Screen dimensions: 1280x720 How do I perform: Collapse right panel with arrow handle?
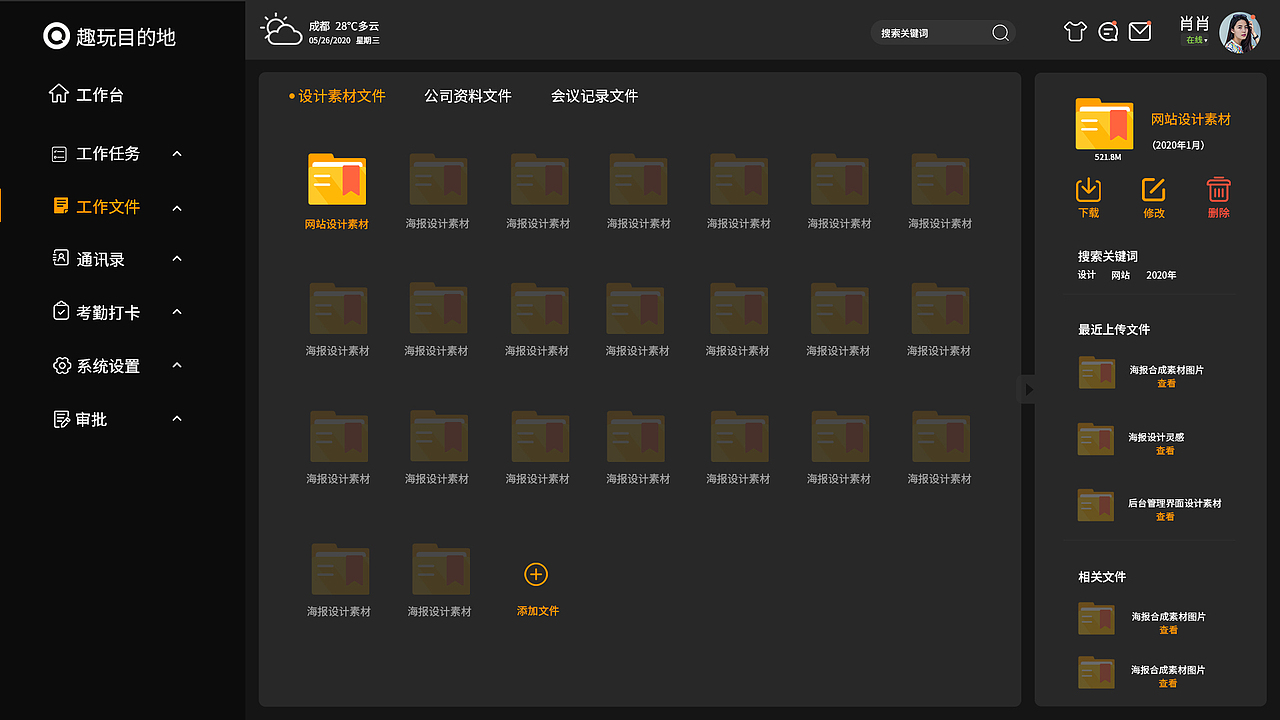click(x=1028, y=389)
